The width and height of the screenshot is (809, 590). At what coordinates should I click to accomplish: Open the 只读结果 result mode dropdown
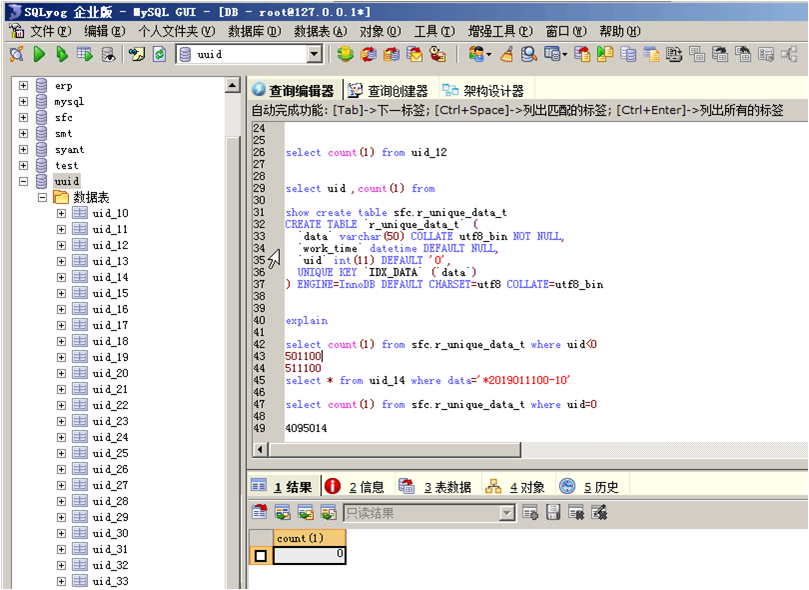tap(507, 513)
